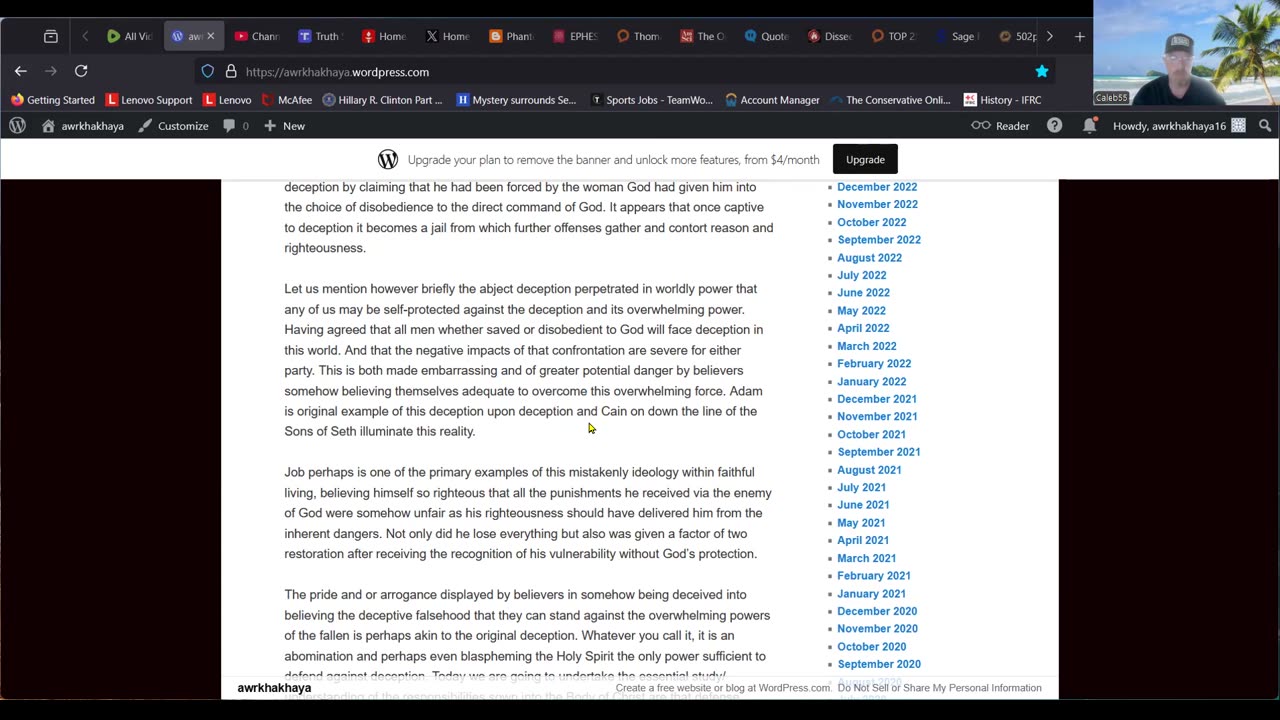
Task: Open the March 2022 archive
Action: [x=867, y=346]
